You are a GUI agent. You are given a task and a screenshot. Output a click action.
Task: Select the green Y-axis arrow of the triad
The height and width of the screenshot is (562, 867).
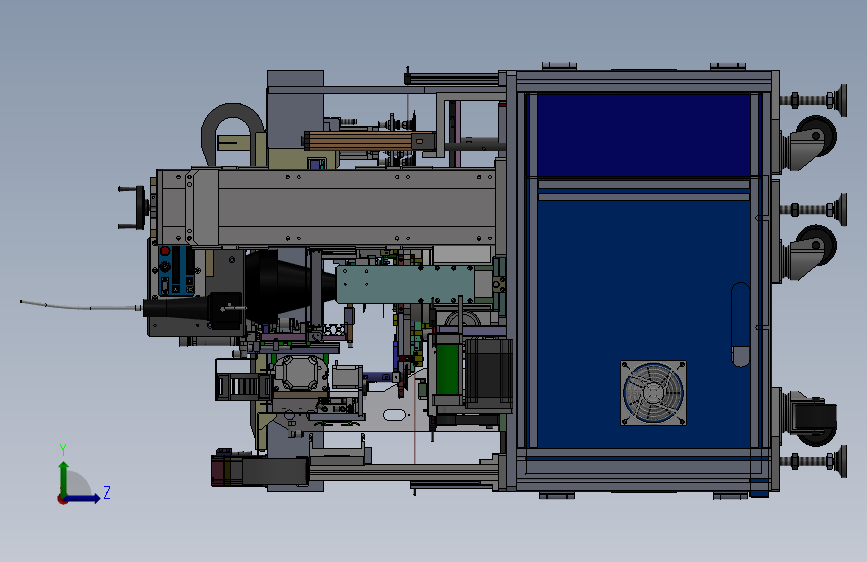click(64, 477)
